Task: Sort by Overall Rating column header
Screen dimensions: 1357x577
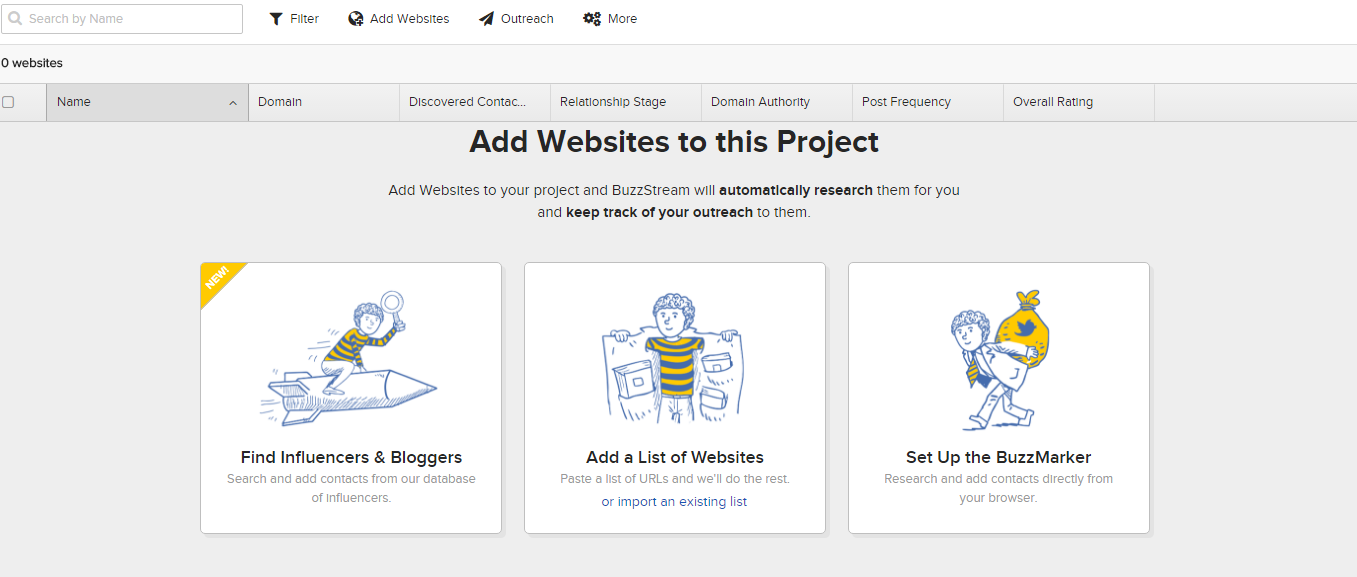Action: pyautogui.click(x=1079, y=102)
